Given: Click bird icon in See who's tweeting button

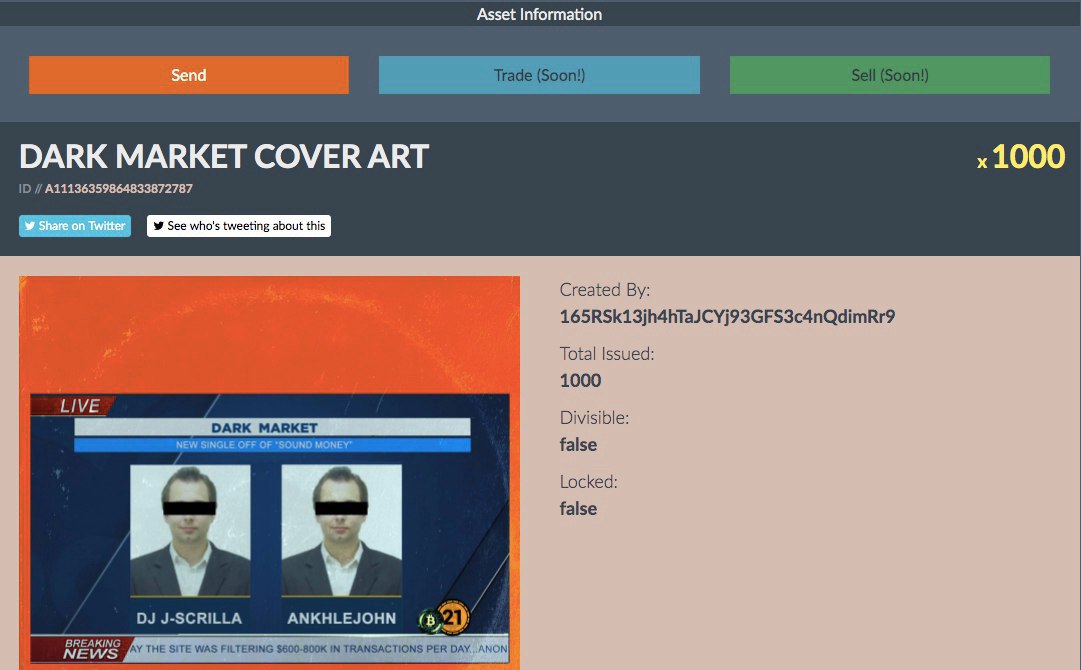Looking at the screenshot, I should pos(159,225).
